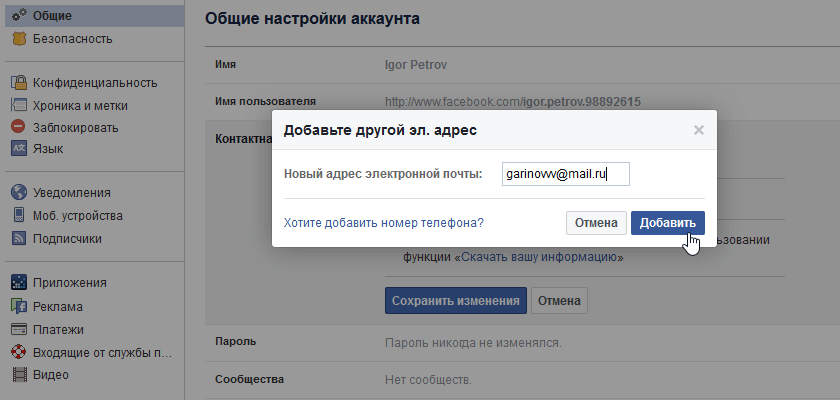Click the Сообщества settings row

click(x=522, y=380)
